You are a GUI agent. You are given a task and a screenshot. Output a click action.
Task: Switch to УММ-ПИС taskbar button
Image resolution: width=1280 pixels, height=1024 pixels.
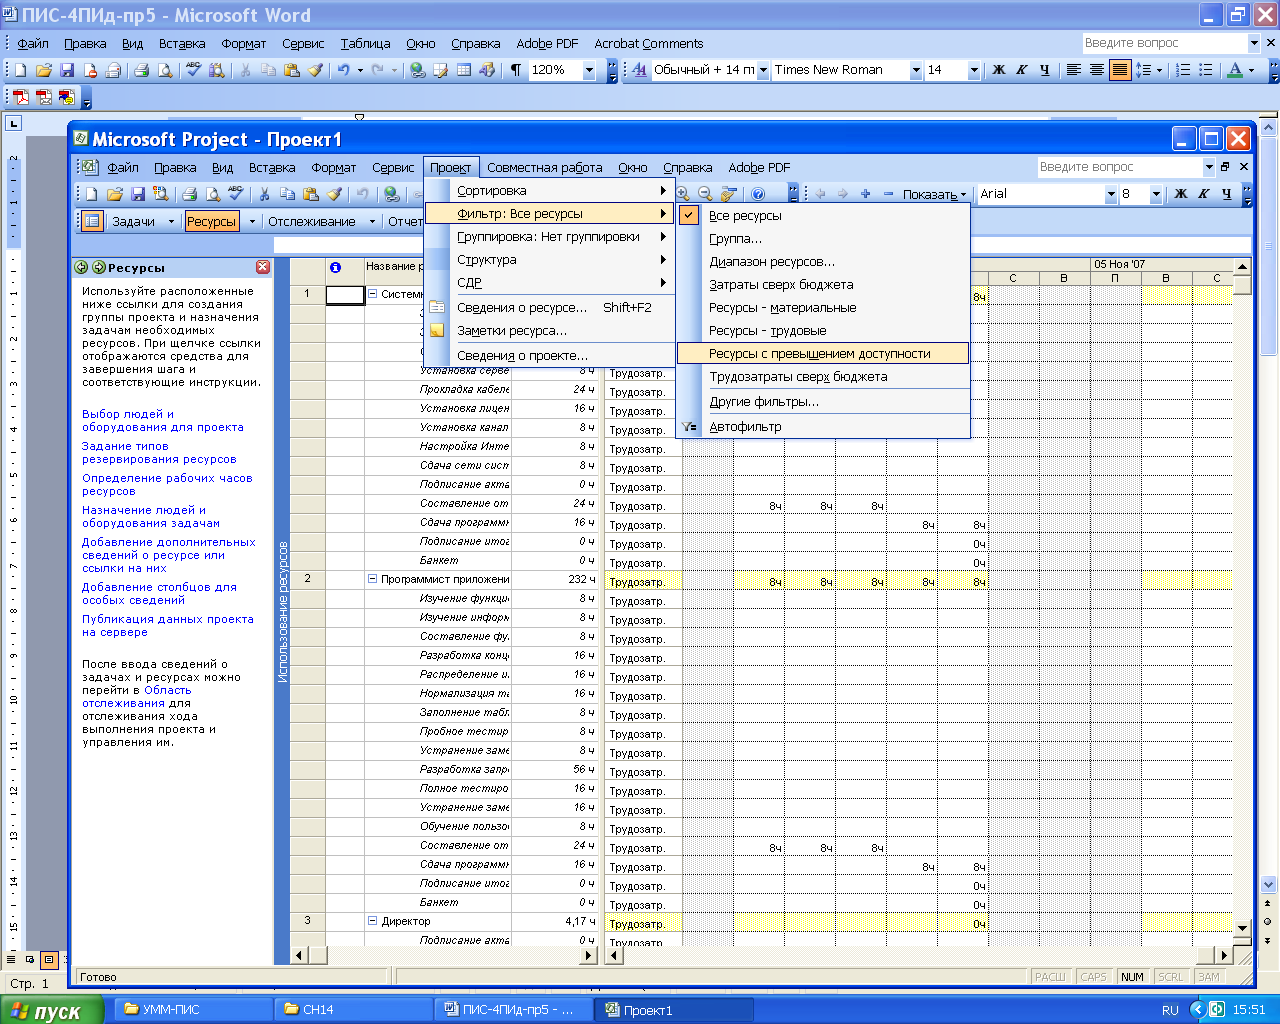click(x=193, y=1009)
